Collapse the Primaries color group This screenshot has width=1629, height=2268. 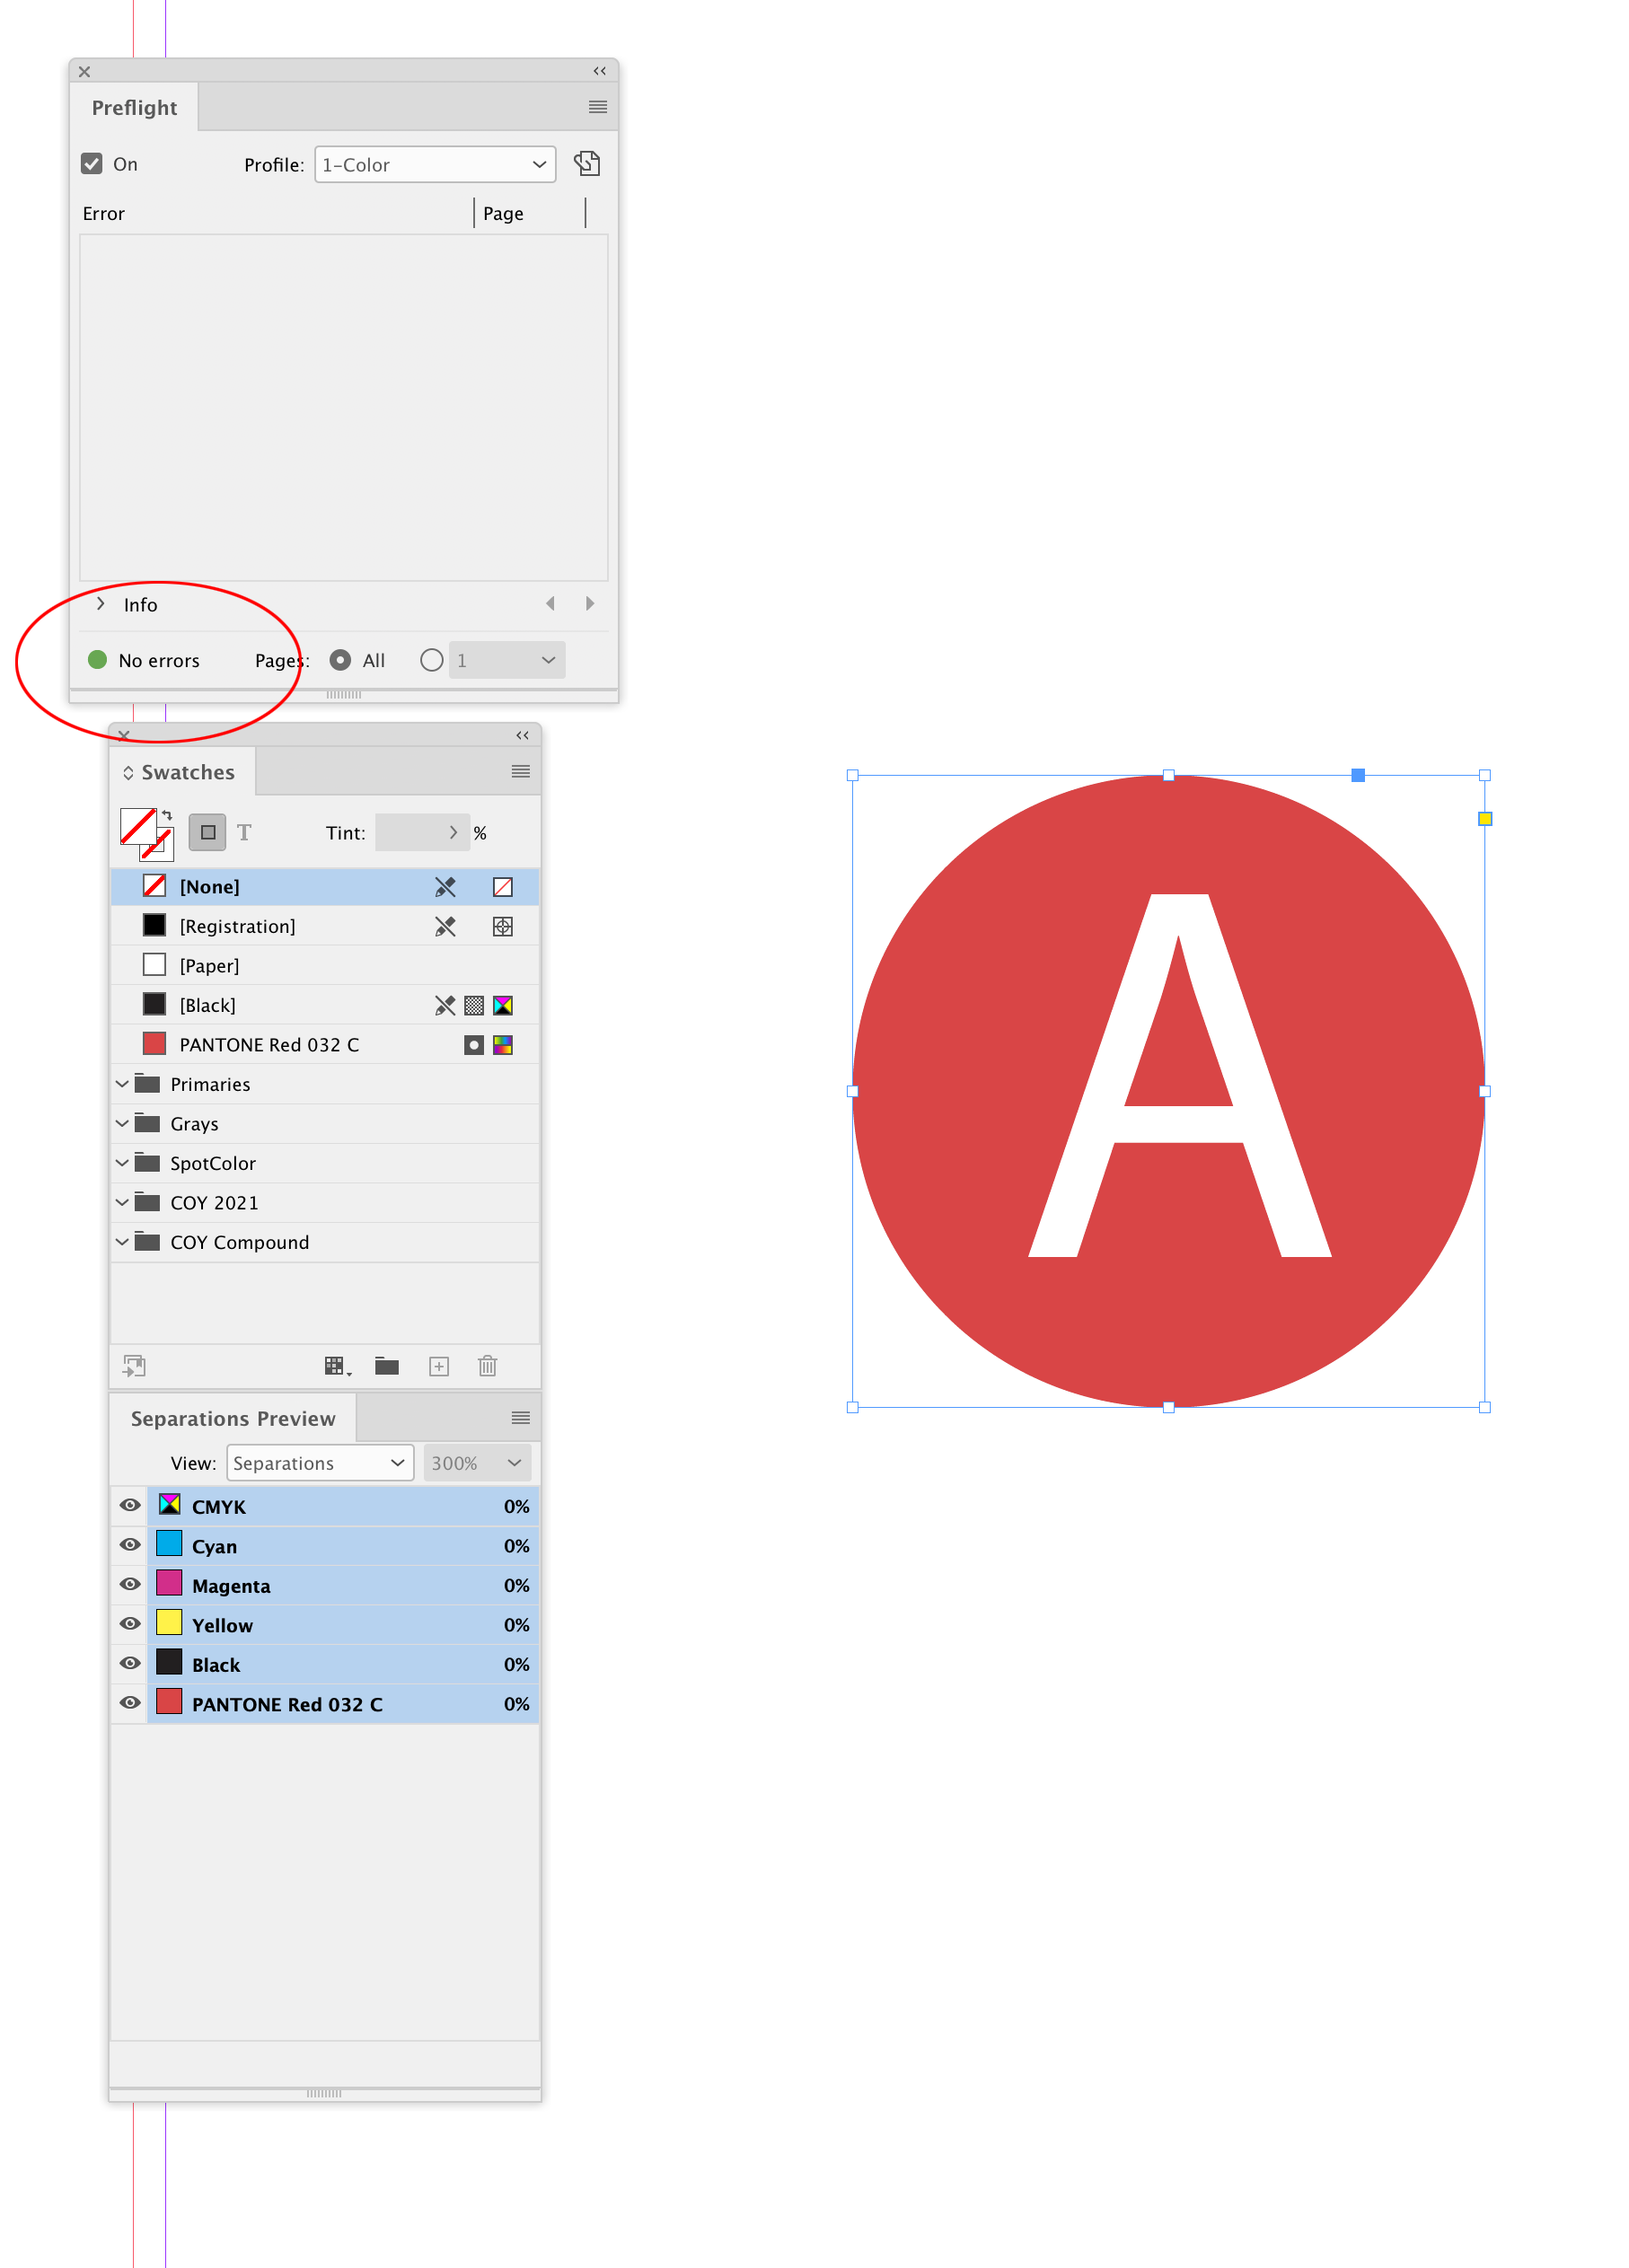[122, 1084]
